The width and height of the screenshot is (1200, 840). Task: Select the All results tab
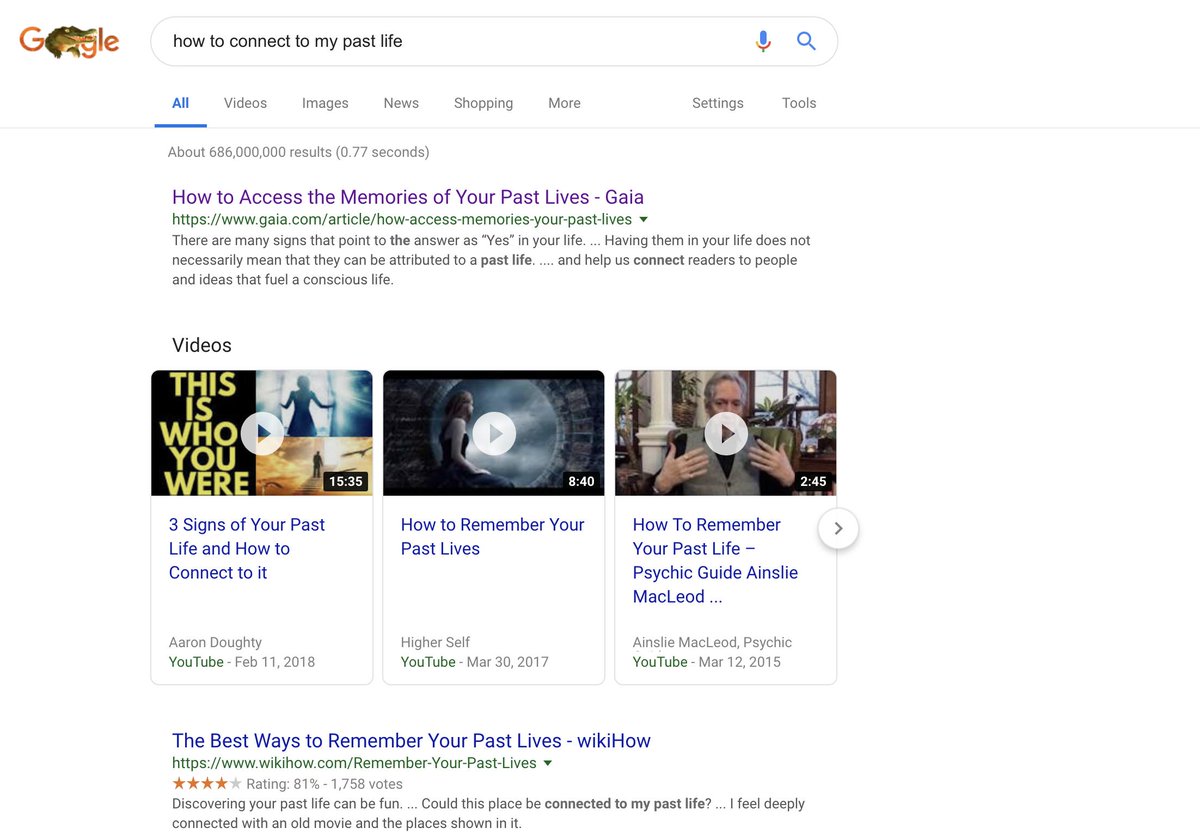(180, 103)
